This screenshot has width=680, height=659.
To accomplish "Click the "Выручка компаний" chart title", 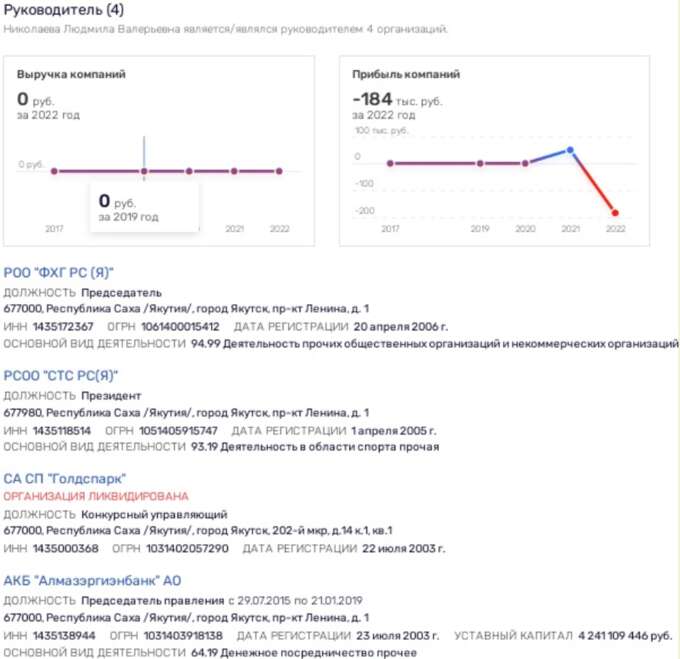I will pyautogui.click(x=71, y=75).
